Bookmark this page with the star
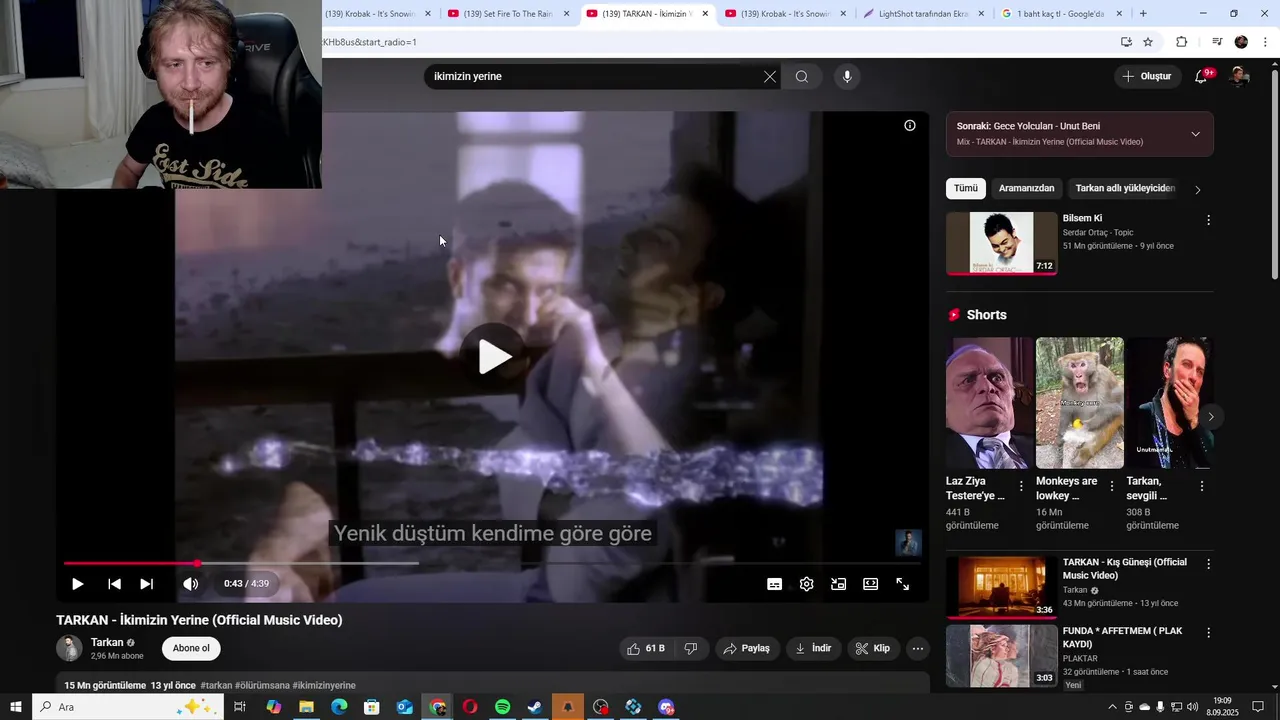Image resolution: width=1280 pixels, height=720 pixels. (1148, 42)
